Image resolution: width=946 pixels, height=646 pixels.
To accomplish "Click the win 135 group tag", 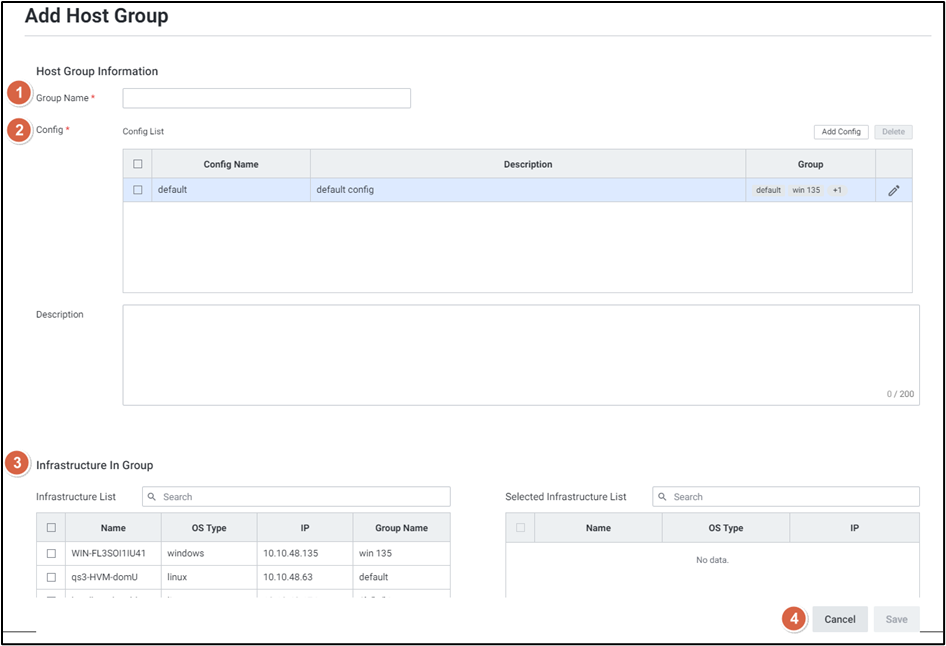I will 806,190.
